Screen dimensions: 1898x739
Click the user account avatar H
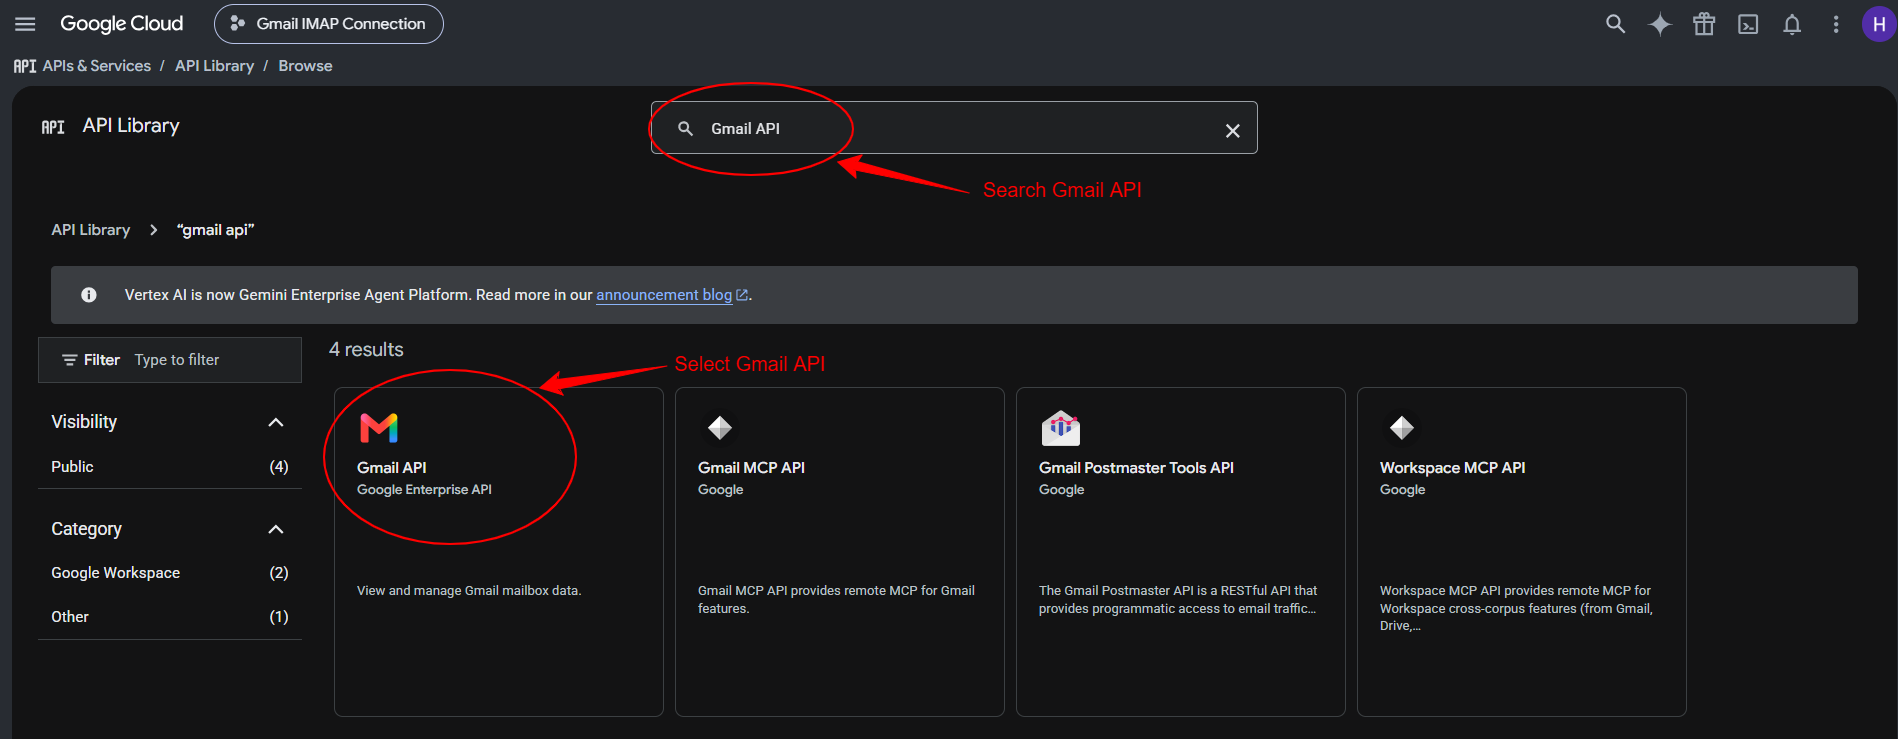coord(1879,24)
